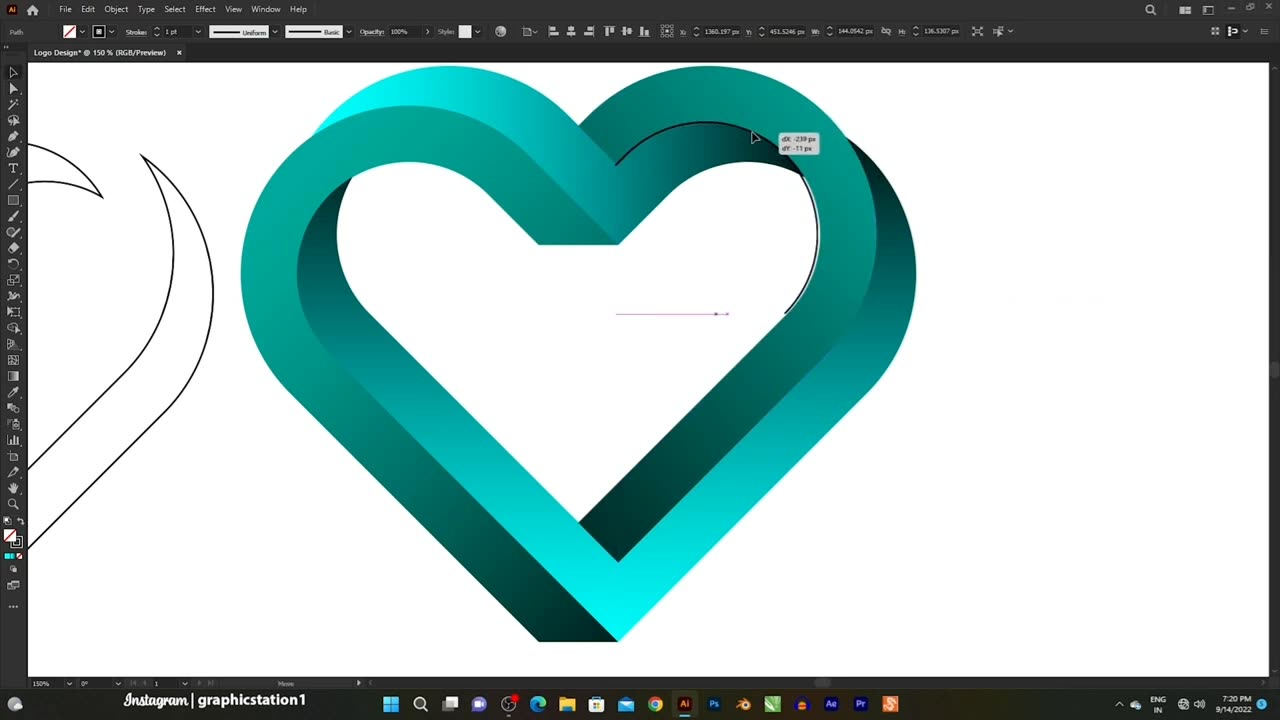This screenshot has height=720, width=1280.
Task: Select the Pen tool
Action: pyautogui.click(x=13, y=136)
